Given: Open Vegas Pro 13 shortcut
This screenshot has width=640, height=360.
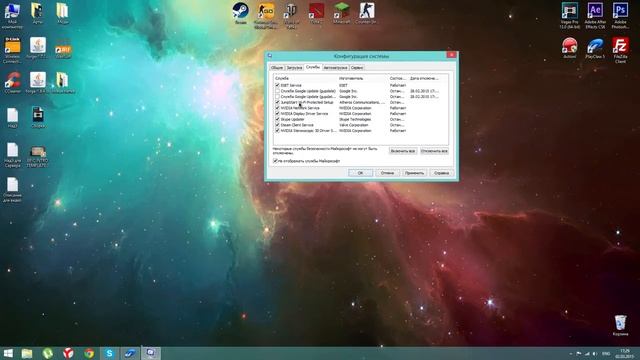Looking at the screenshot, I should coord(569,15).
